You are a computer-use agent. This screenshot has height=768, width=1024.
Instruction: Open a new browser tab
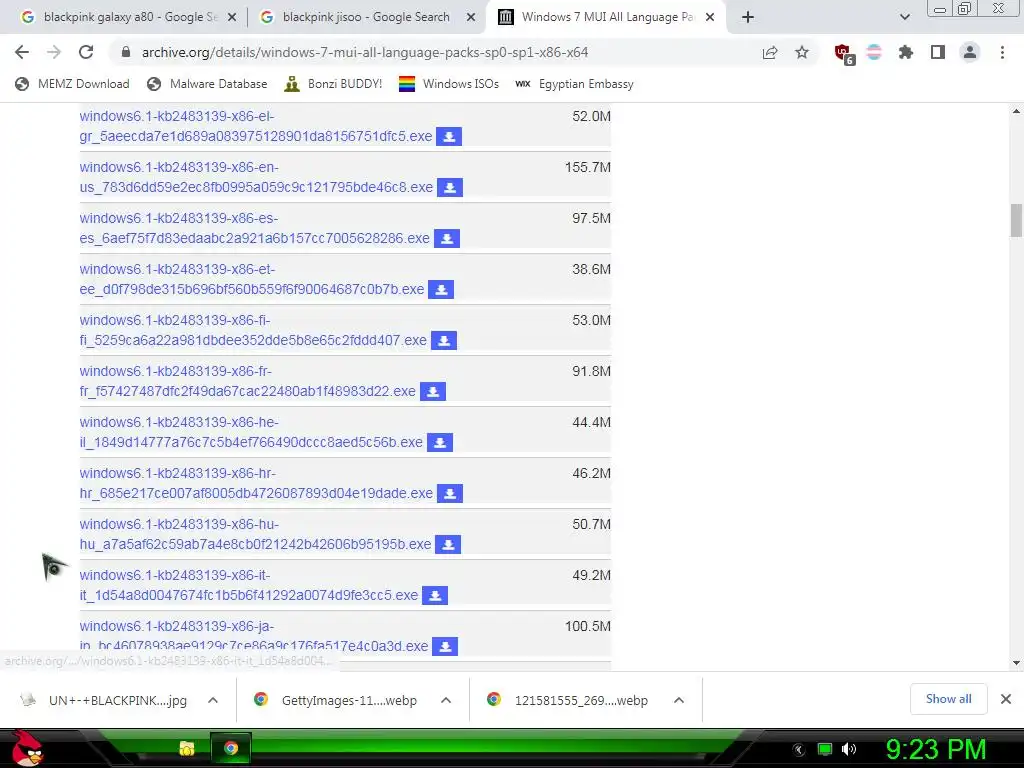point(748,17)
